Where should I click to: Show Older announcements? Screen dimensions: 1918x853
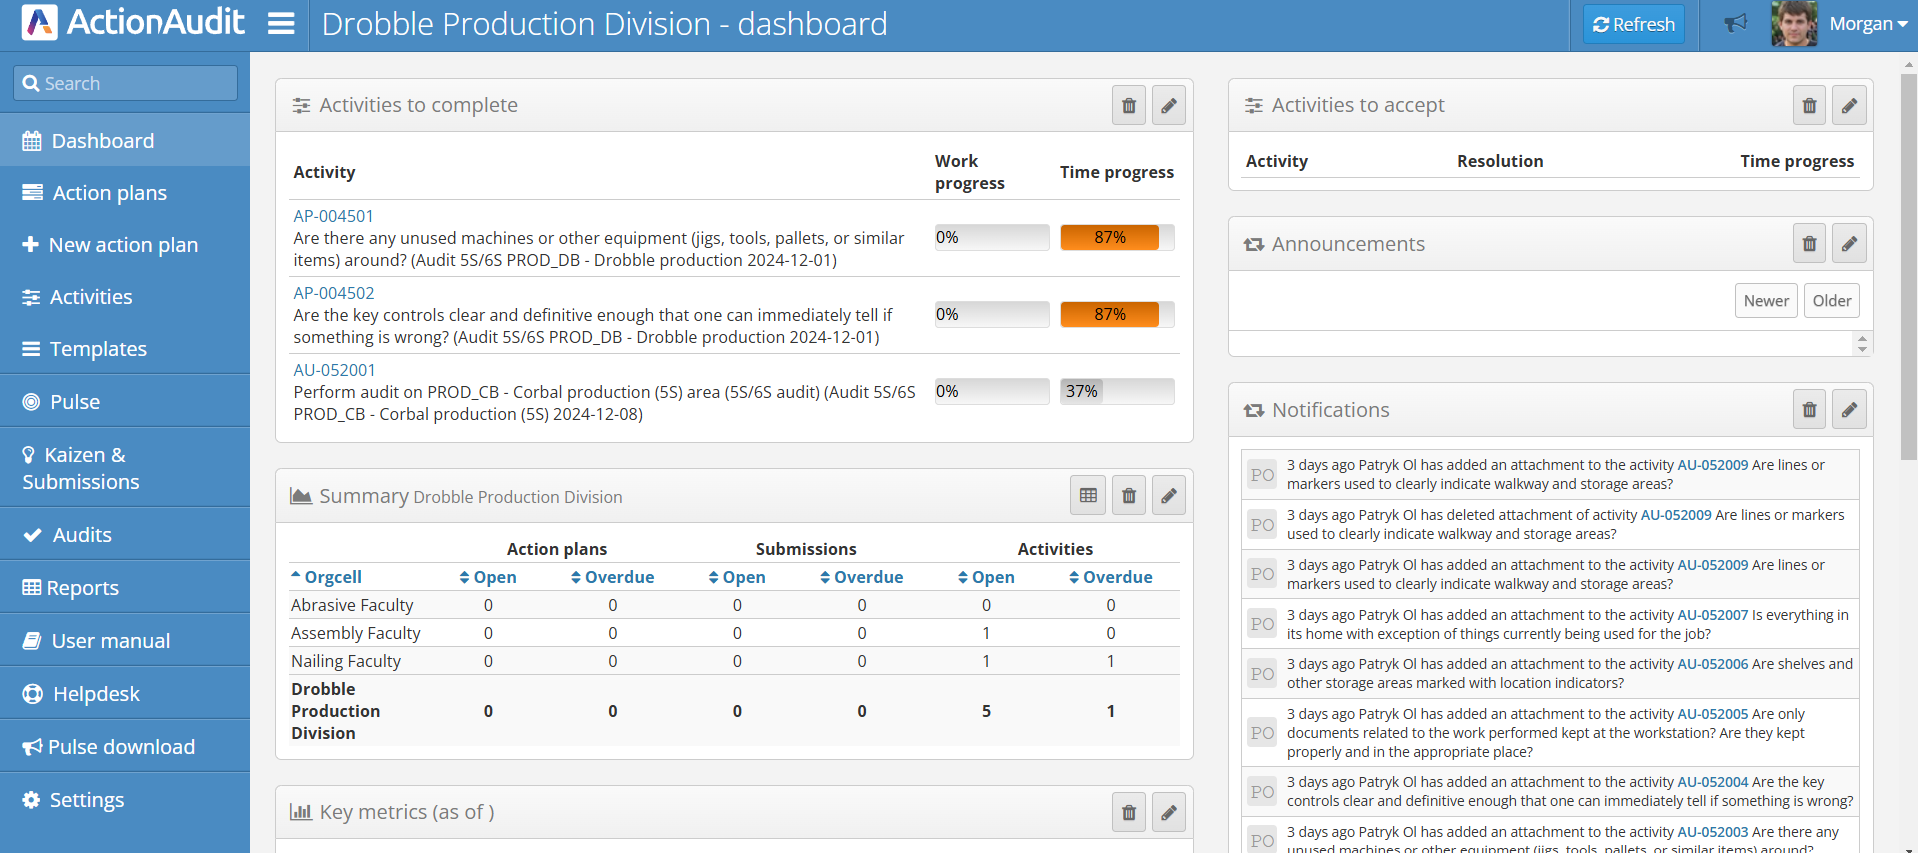1831,301
